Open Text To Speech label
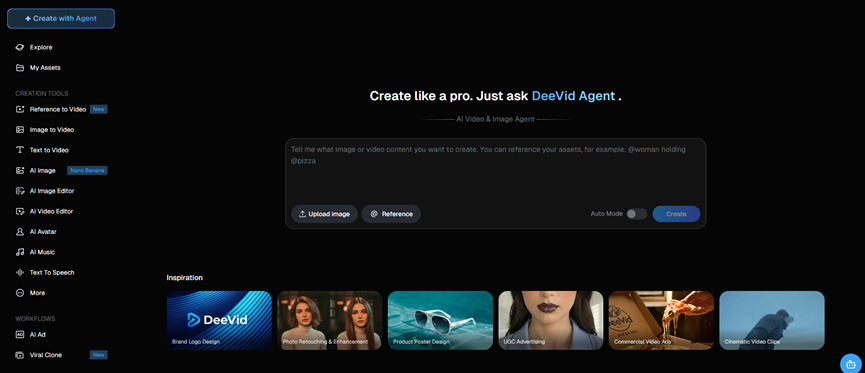 52,273
